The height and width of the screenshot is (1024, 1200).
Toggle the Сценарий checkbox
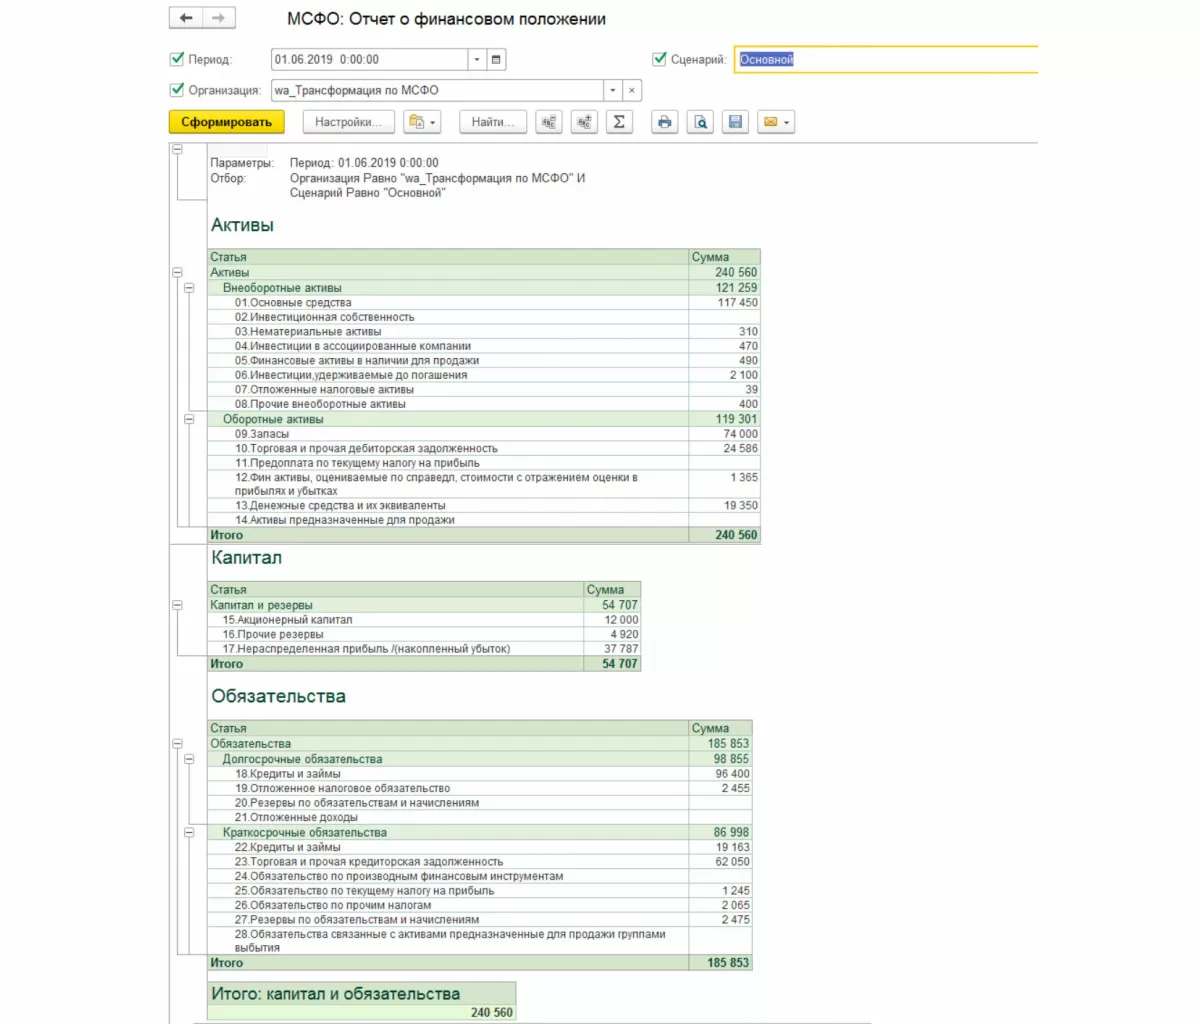pos(659,59)
